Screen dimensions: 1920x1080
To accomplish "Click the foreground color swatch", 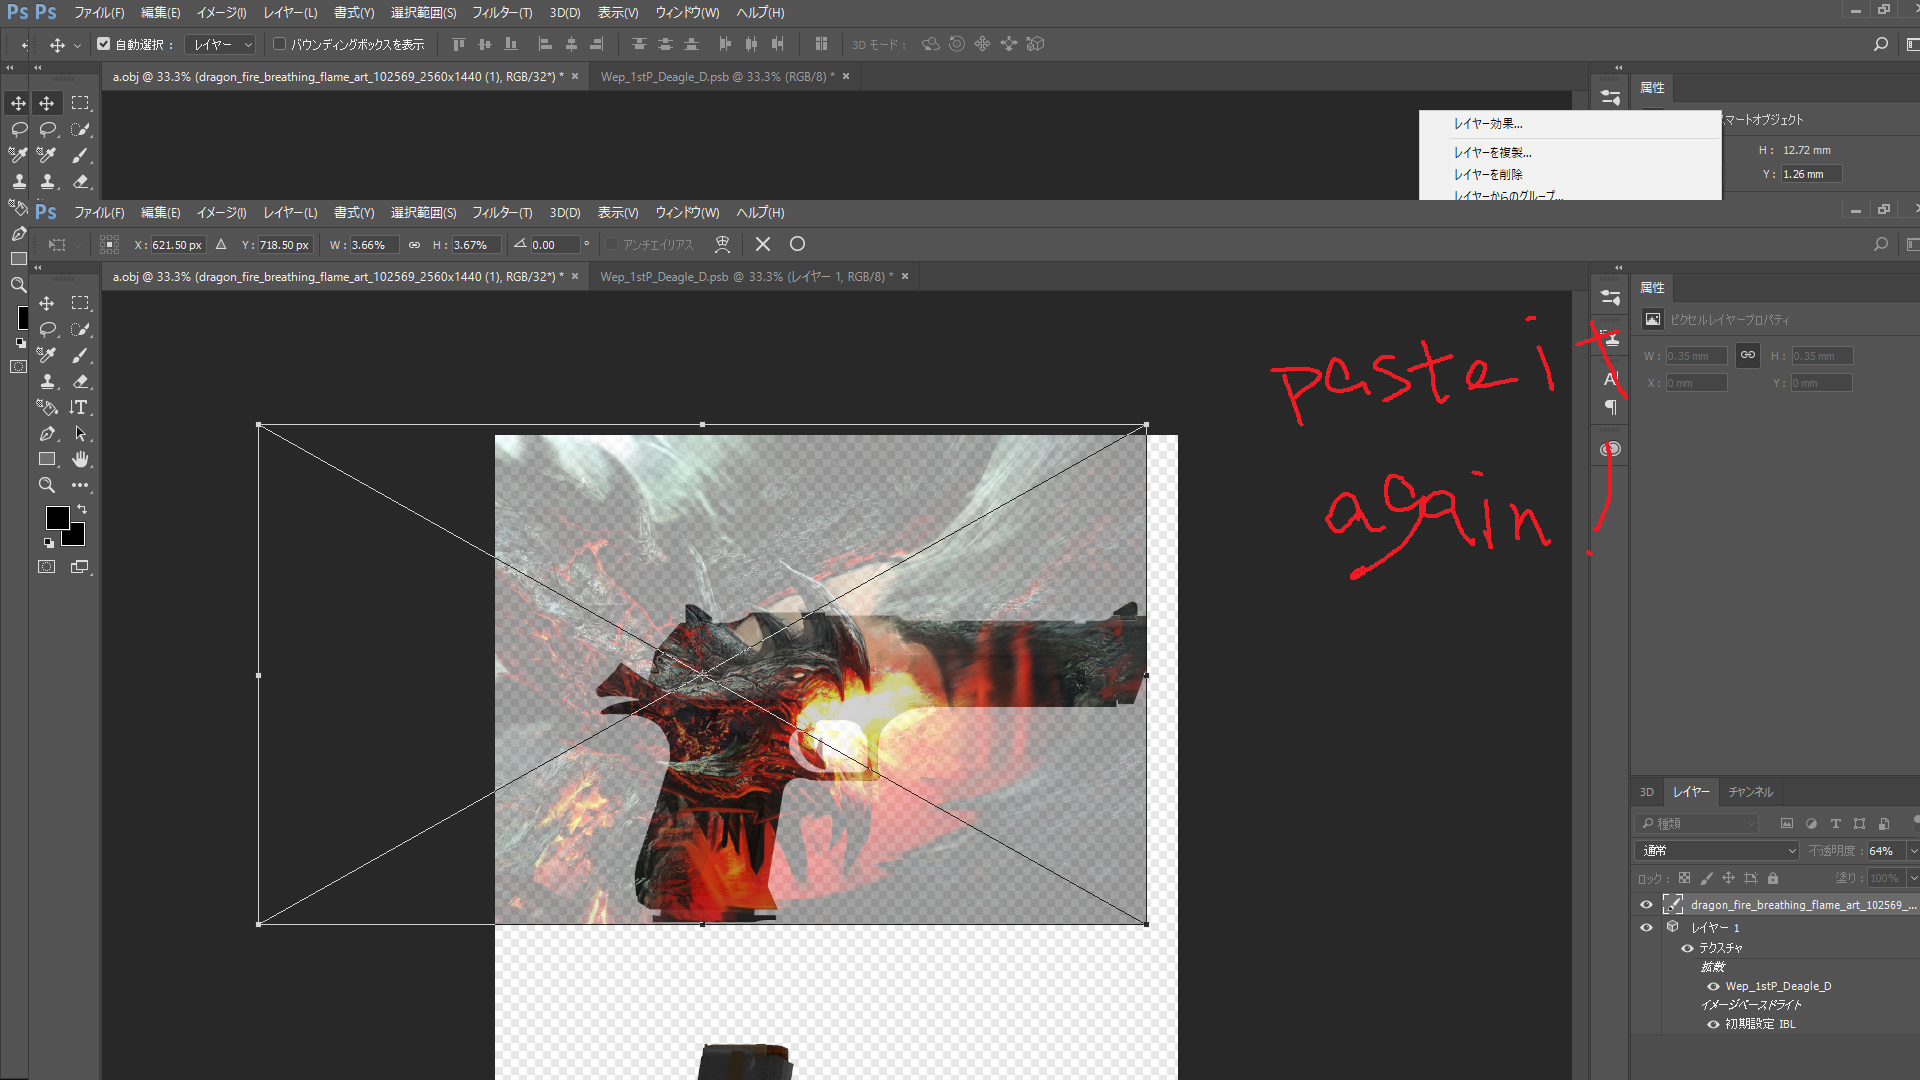I will click(x=57, y=517).
